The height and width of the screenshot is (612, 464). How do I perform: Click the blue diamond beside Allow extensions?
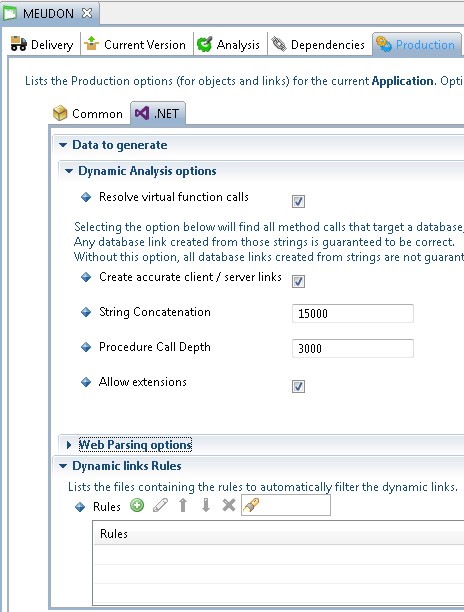[x=86, y=382]
